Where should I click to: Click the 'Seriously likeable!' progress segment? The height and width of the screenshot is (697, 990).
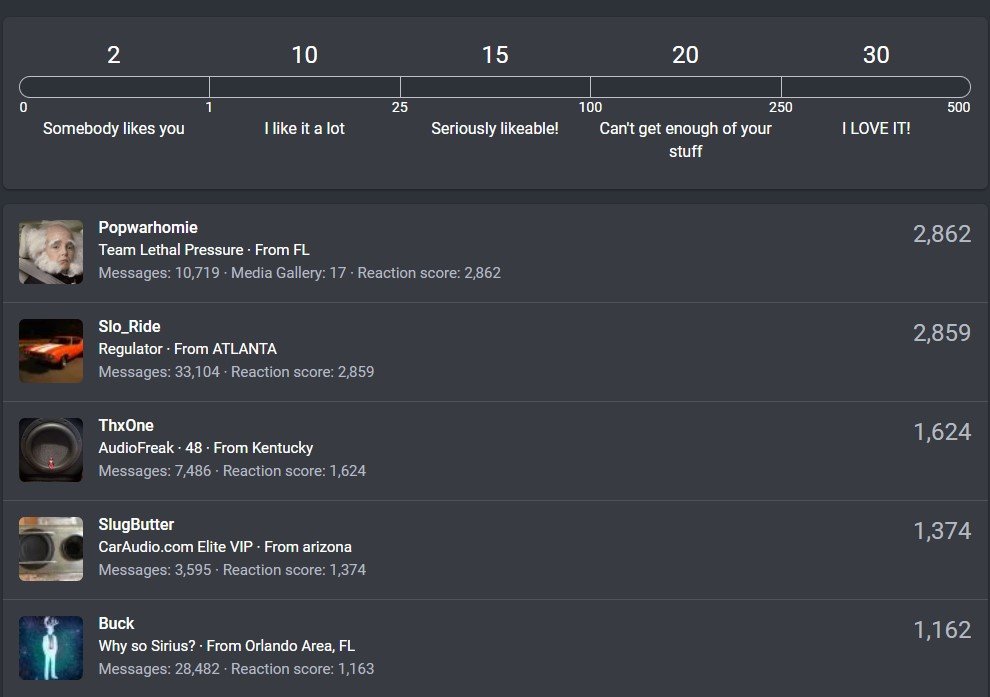tap(496, 87)
